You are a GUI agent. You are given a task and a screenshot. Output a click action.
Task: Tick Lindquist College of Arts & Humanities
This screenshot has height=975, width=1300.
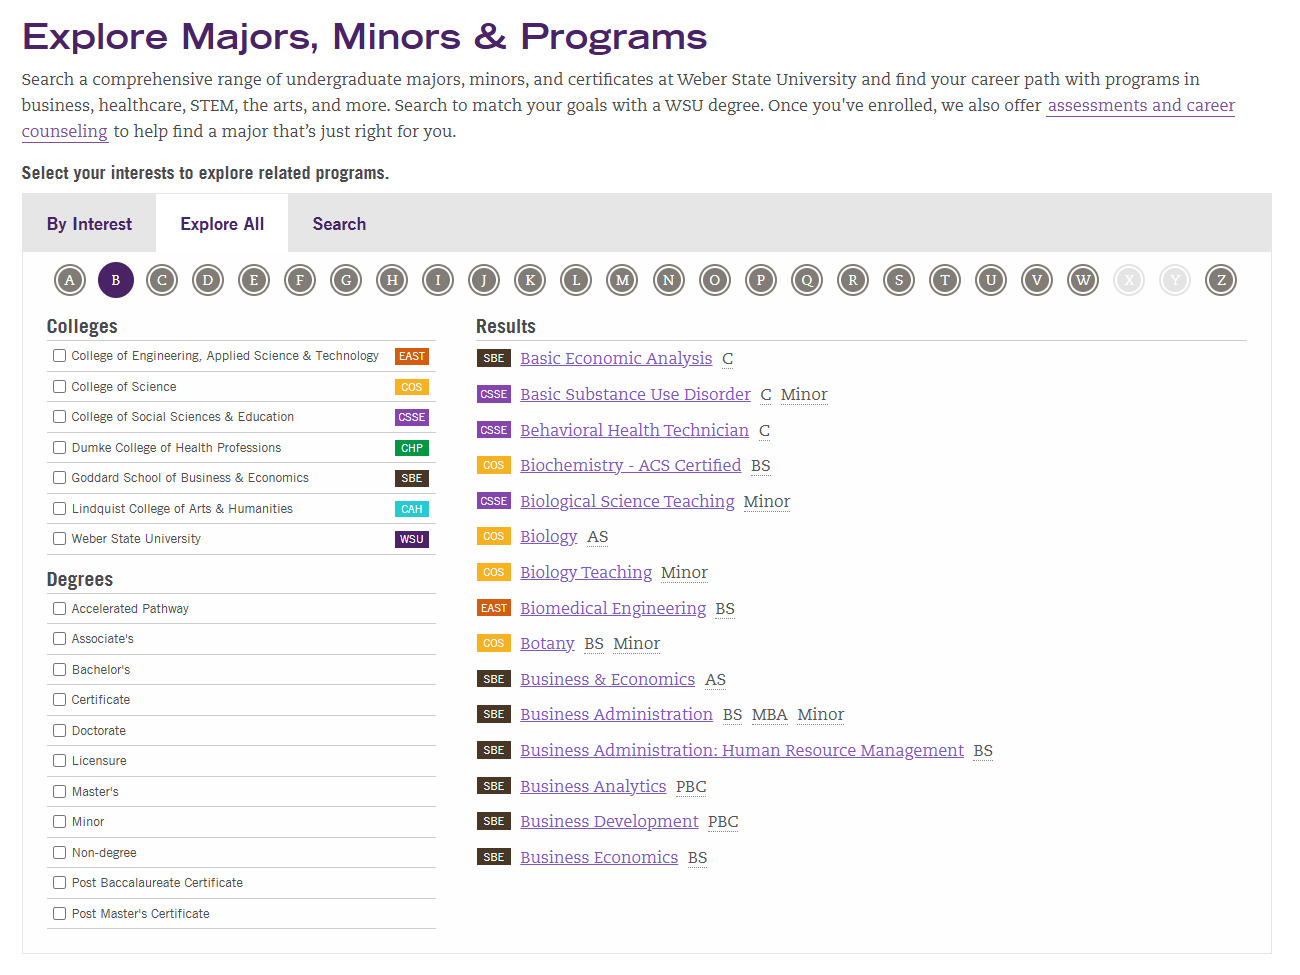coord(60,509)
